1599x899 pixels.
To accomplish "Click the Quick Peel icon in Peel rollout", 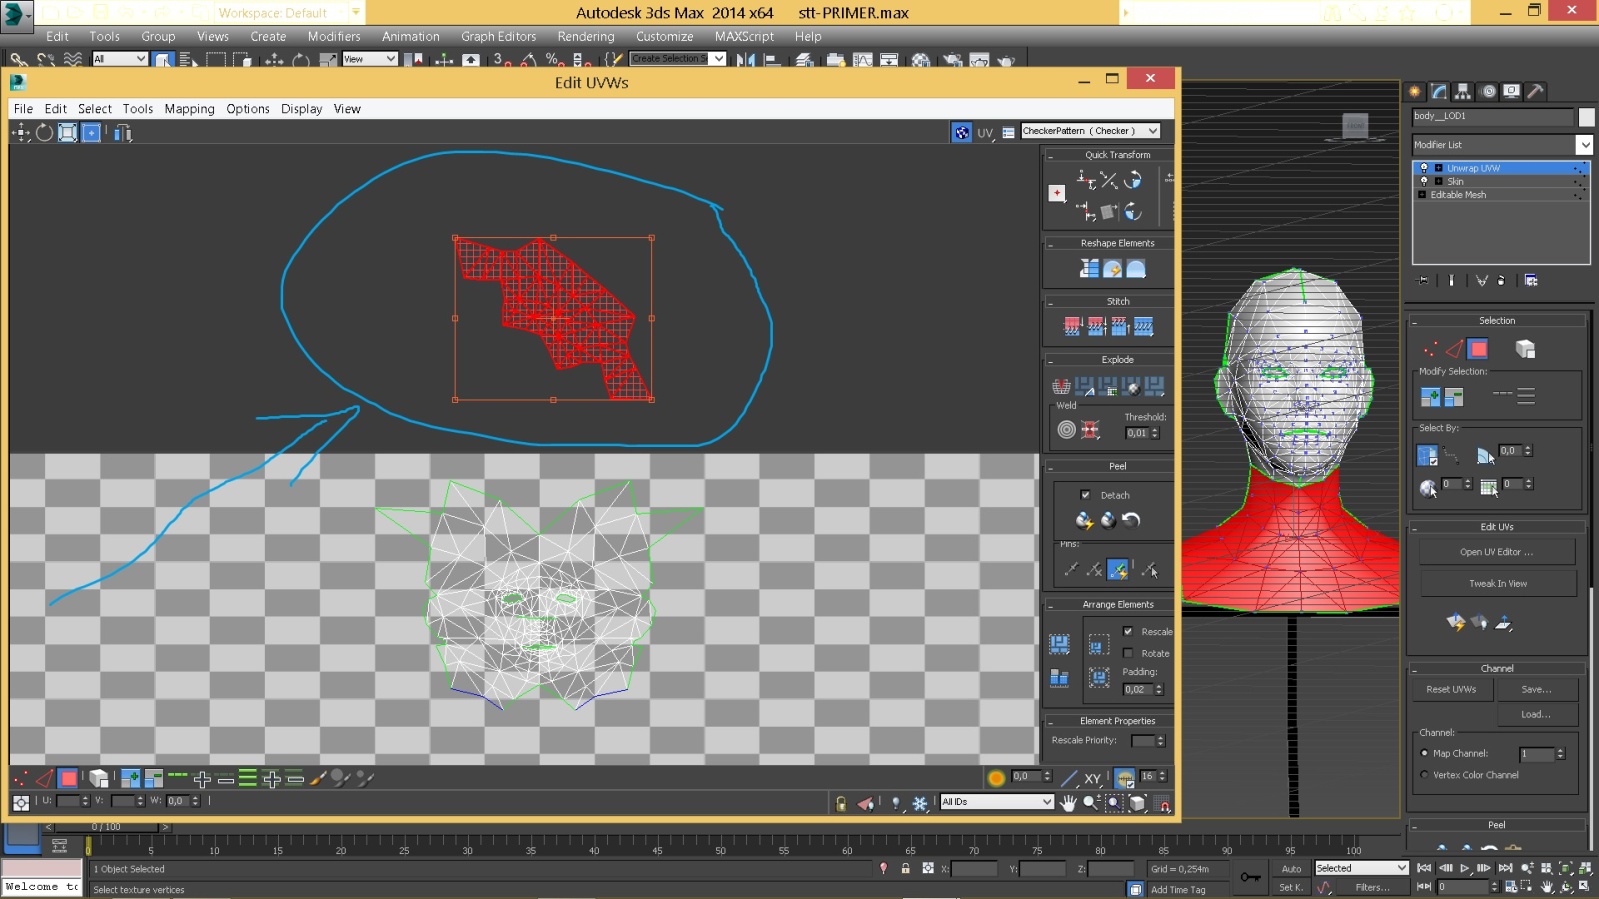I will pyautogui.click(x=1084, y=520).
